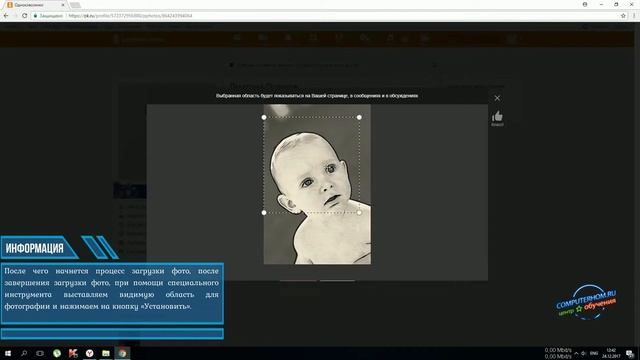
Task: Open Yandex Browser from the taskbar
Action: tap(89, 353)
